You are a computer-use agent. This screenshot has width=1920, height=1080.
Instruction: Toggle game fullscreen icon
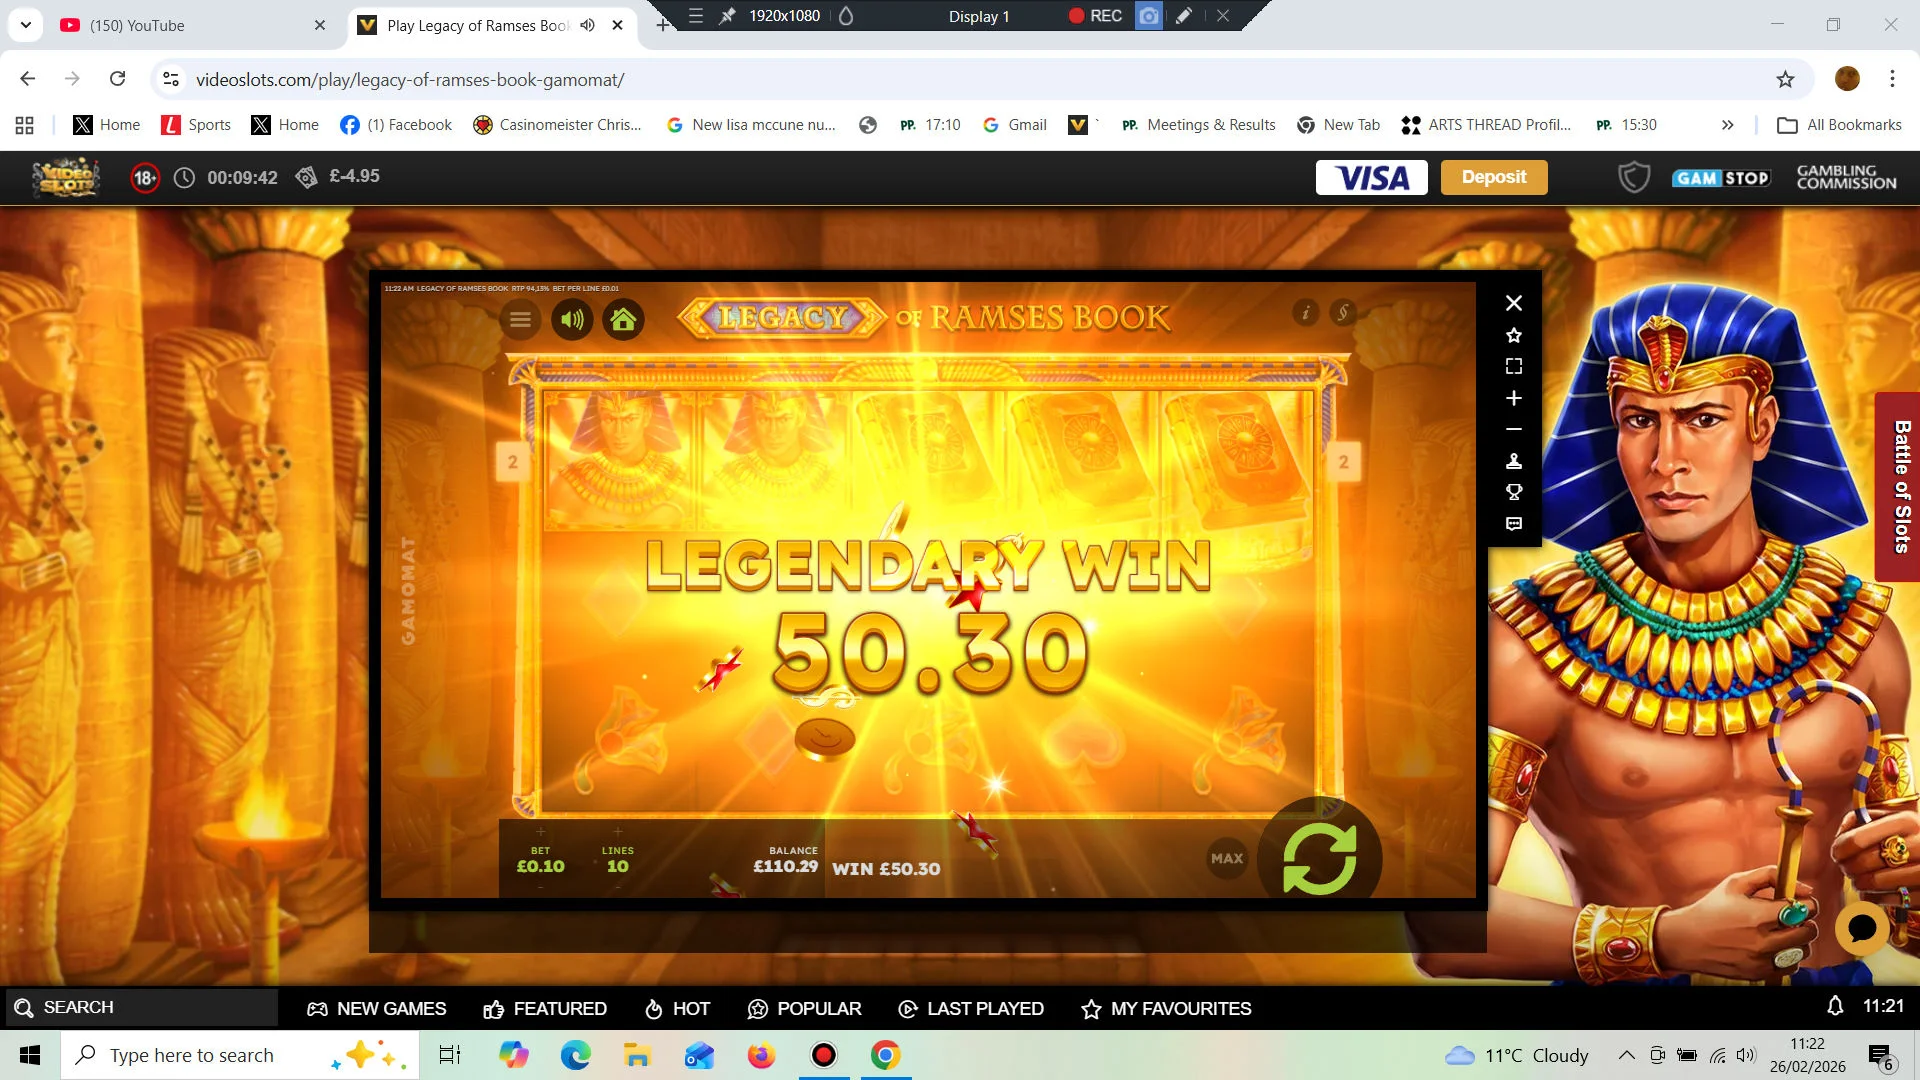click(1514, 366)
